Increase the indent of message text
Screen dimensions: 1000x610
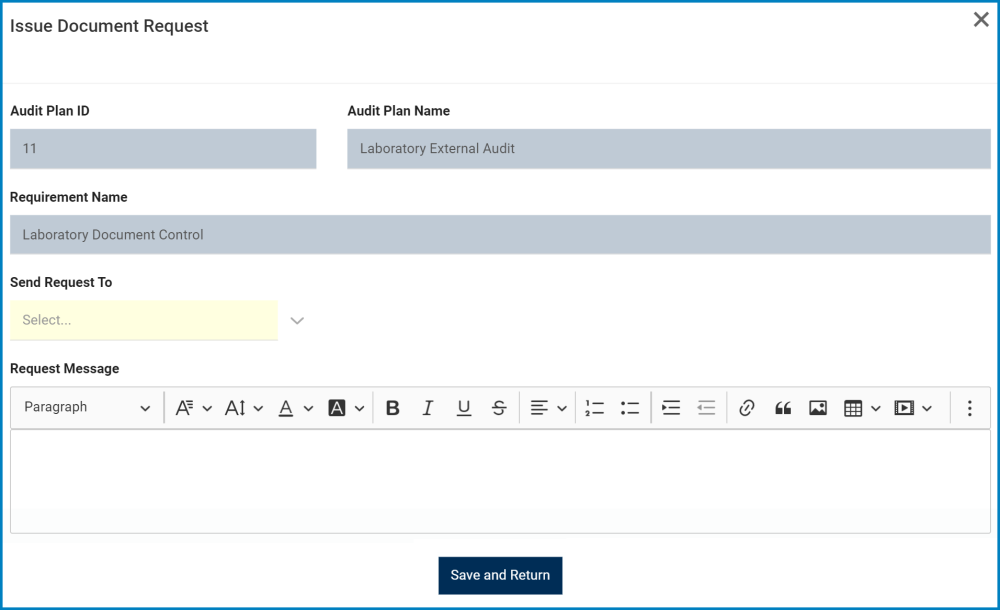[671, 407]
